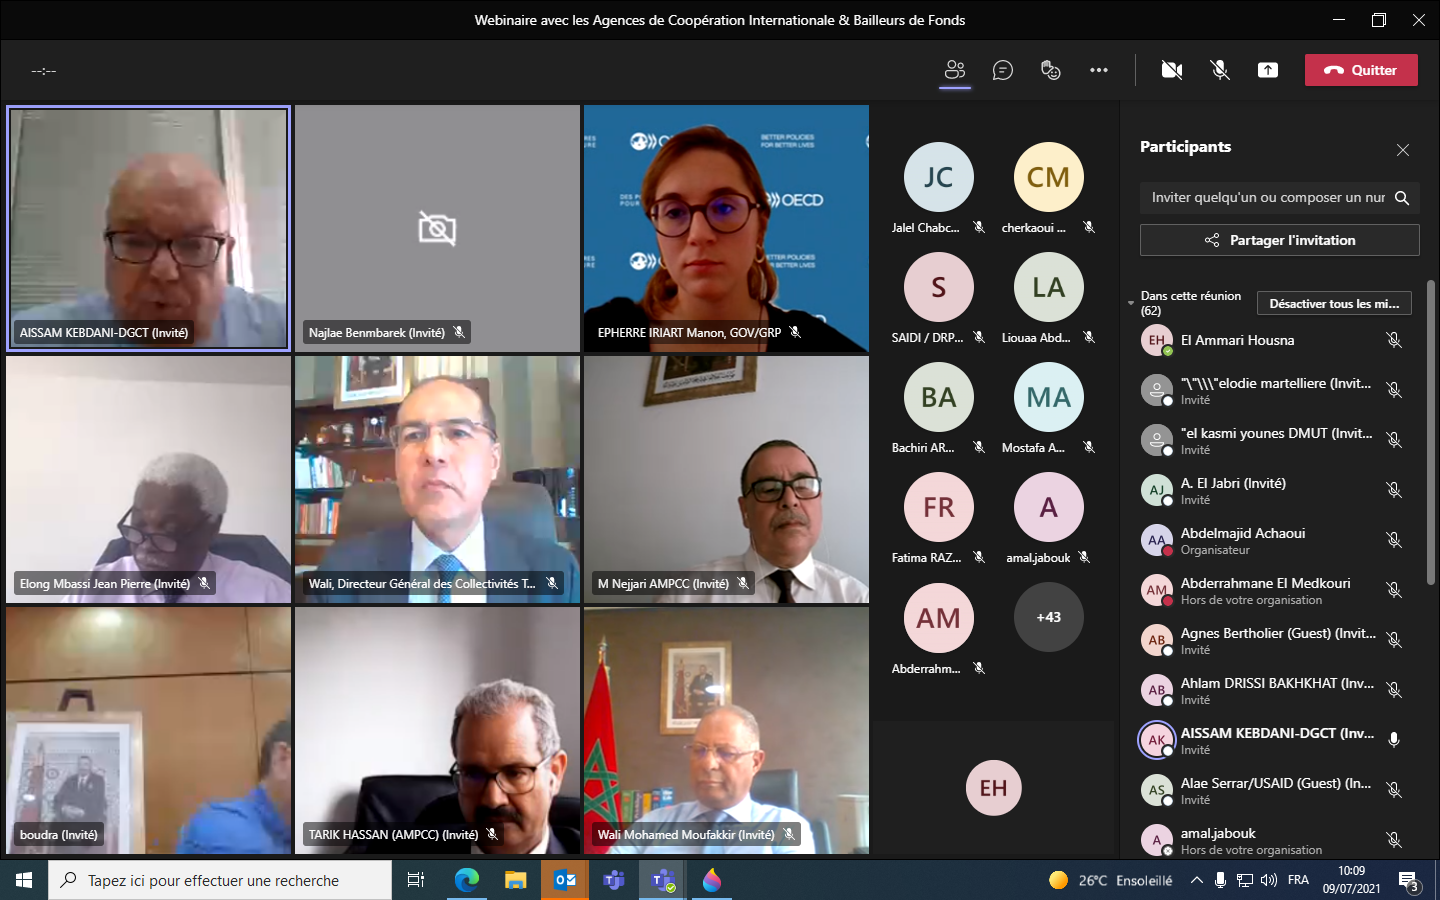This screenshot has width=1440, height=900.
Task: Click muted mic icon for A. El Jabri
Action: (x=1394, y=490)
